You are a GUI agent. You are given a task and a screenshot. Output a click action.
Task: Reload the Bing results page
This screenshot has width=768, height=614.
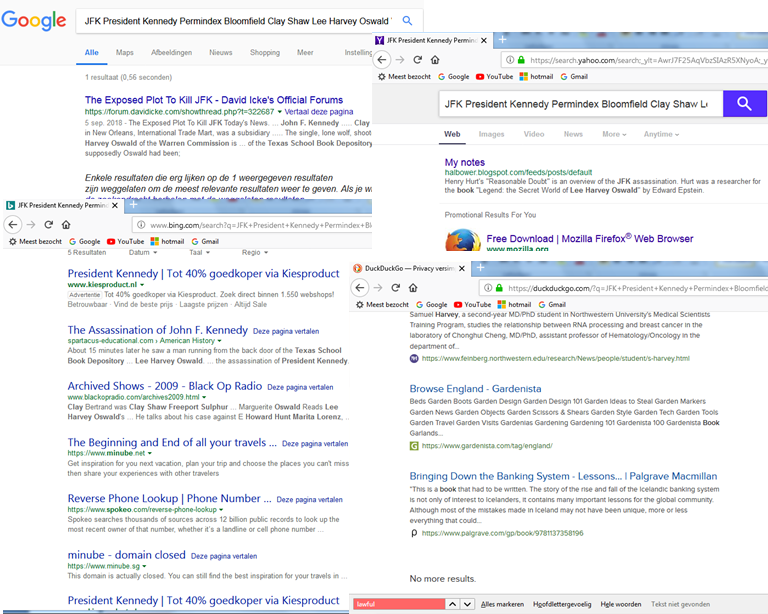point(48,225)
